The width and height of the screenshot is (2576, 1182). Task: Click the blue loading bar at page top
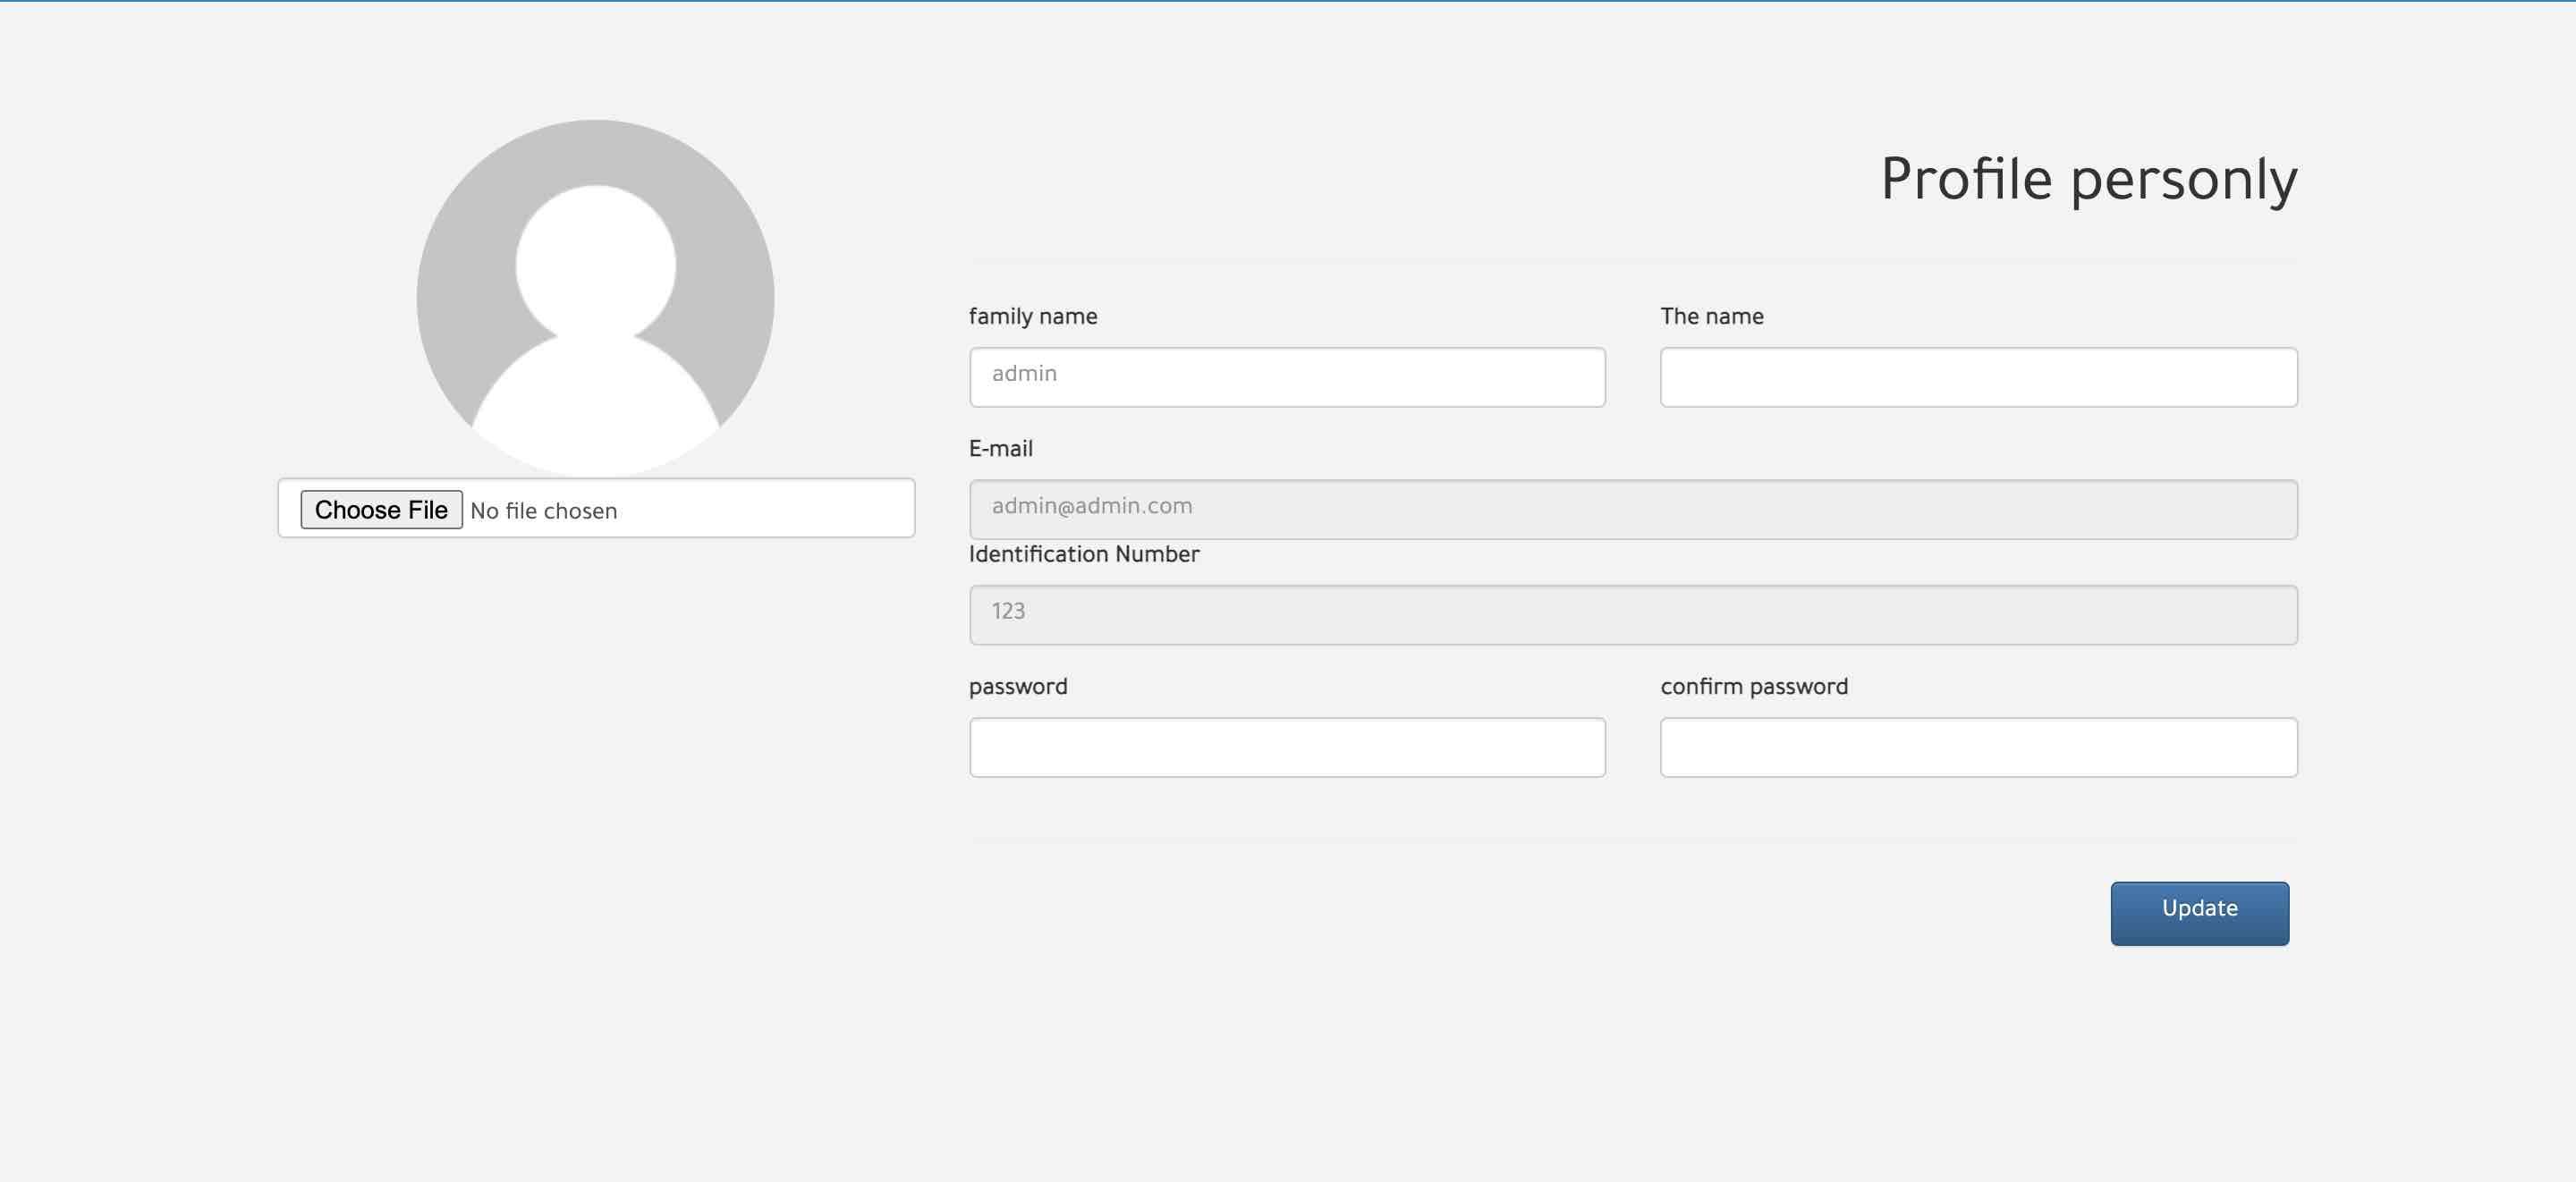(x=1288, y=1)
